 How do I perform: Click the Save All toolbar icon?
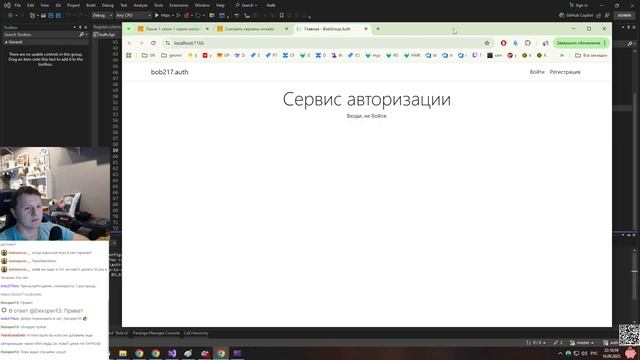coord(58,16)
